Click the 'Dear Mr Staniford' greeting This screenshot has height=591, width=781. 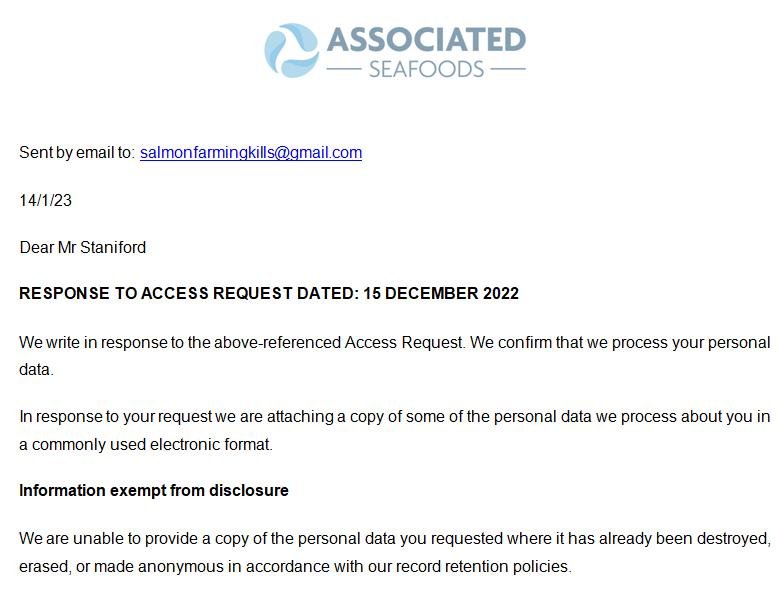click(83, 247)
